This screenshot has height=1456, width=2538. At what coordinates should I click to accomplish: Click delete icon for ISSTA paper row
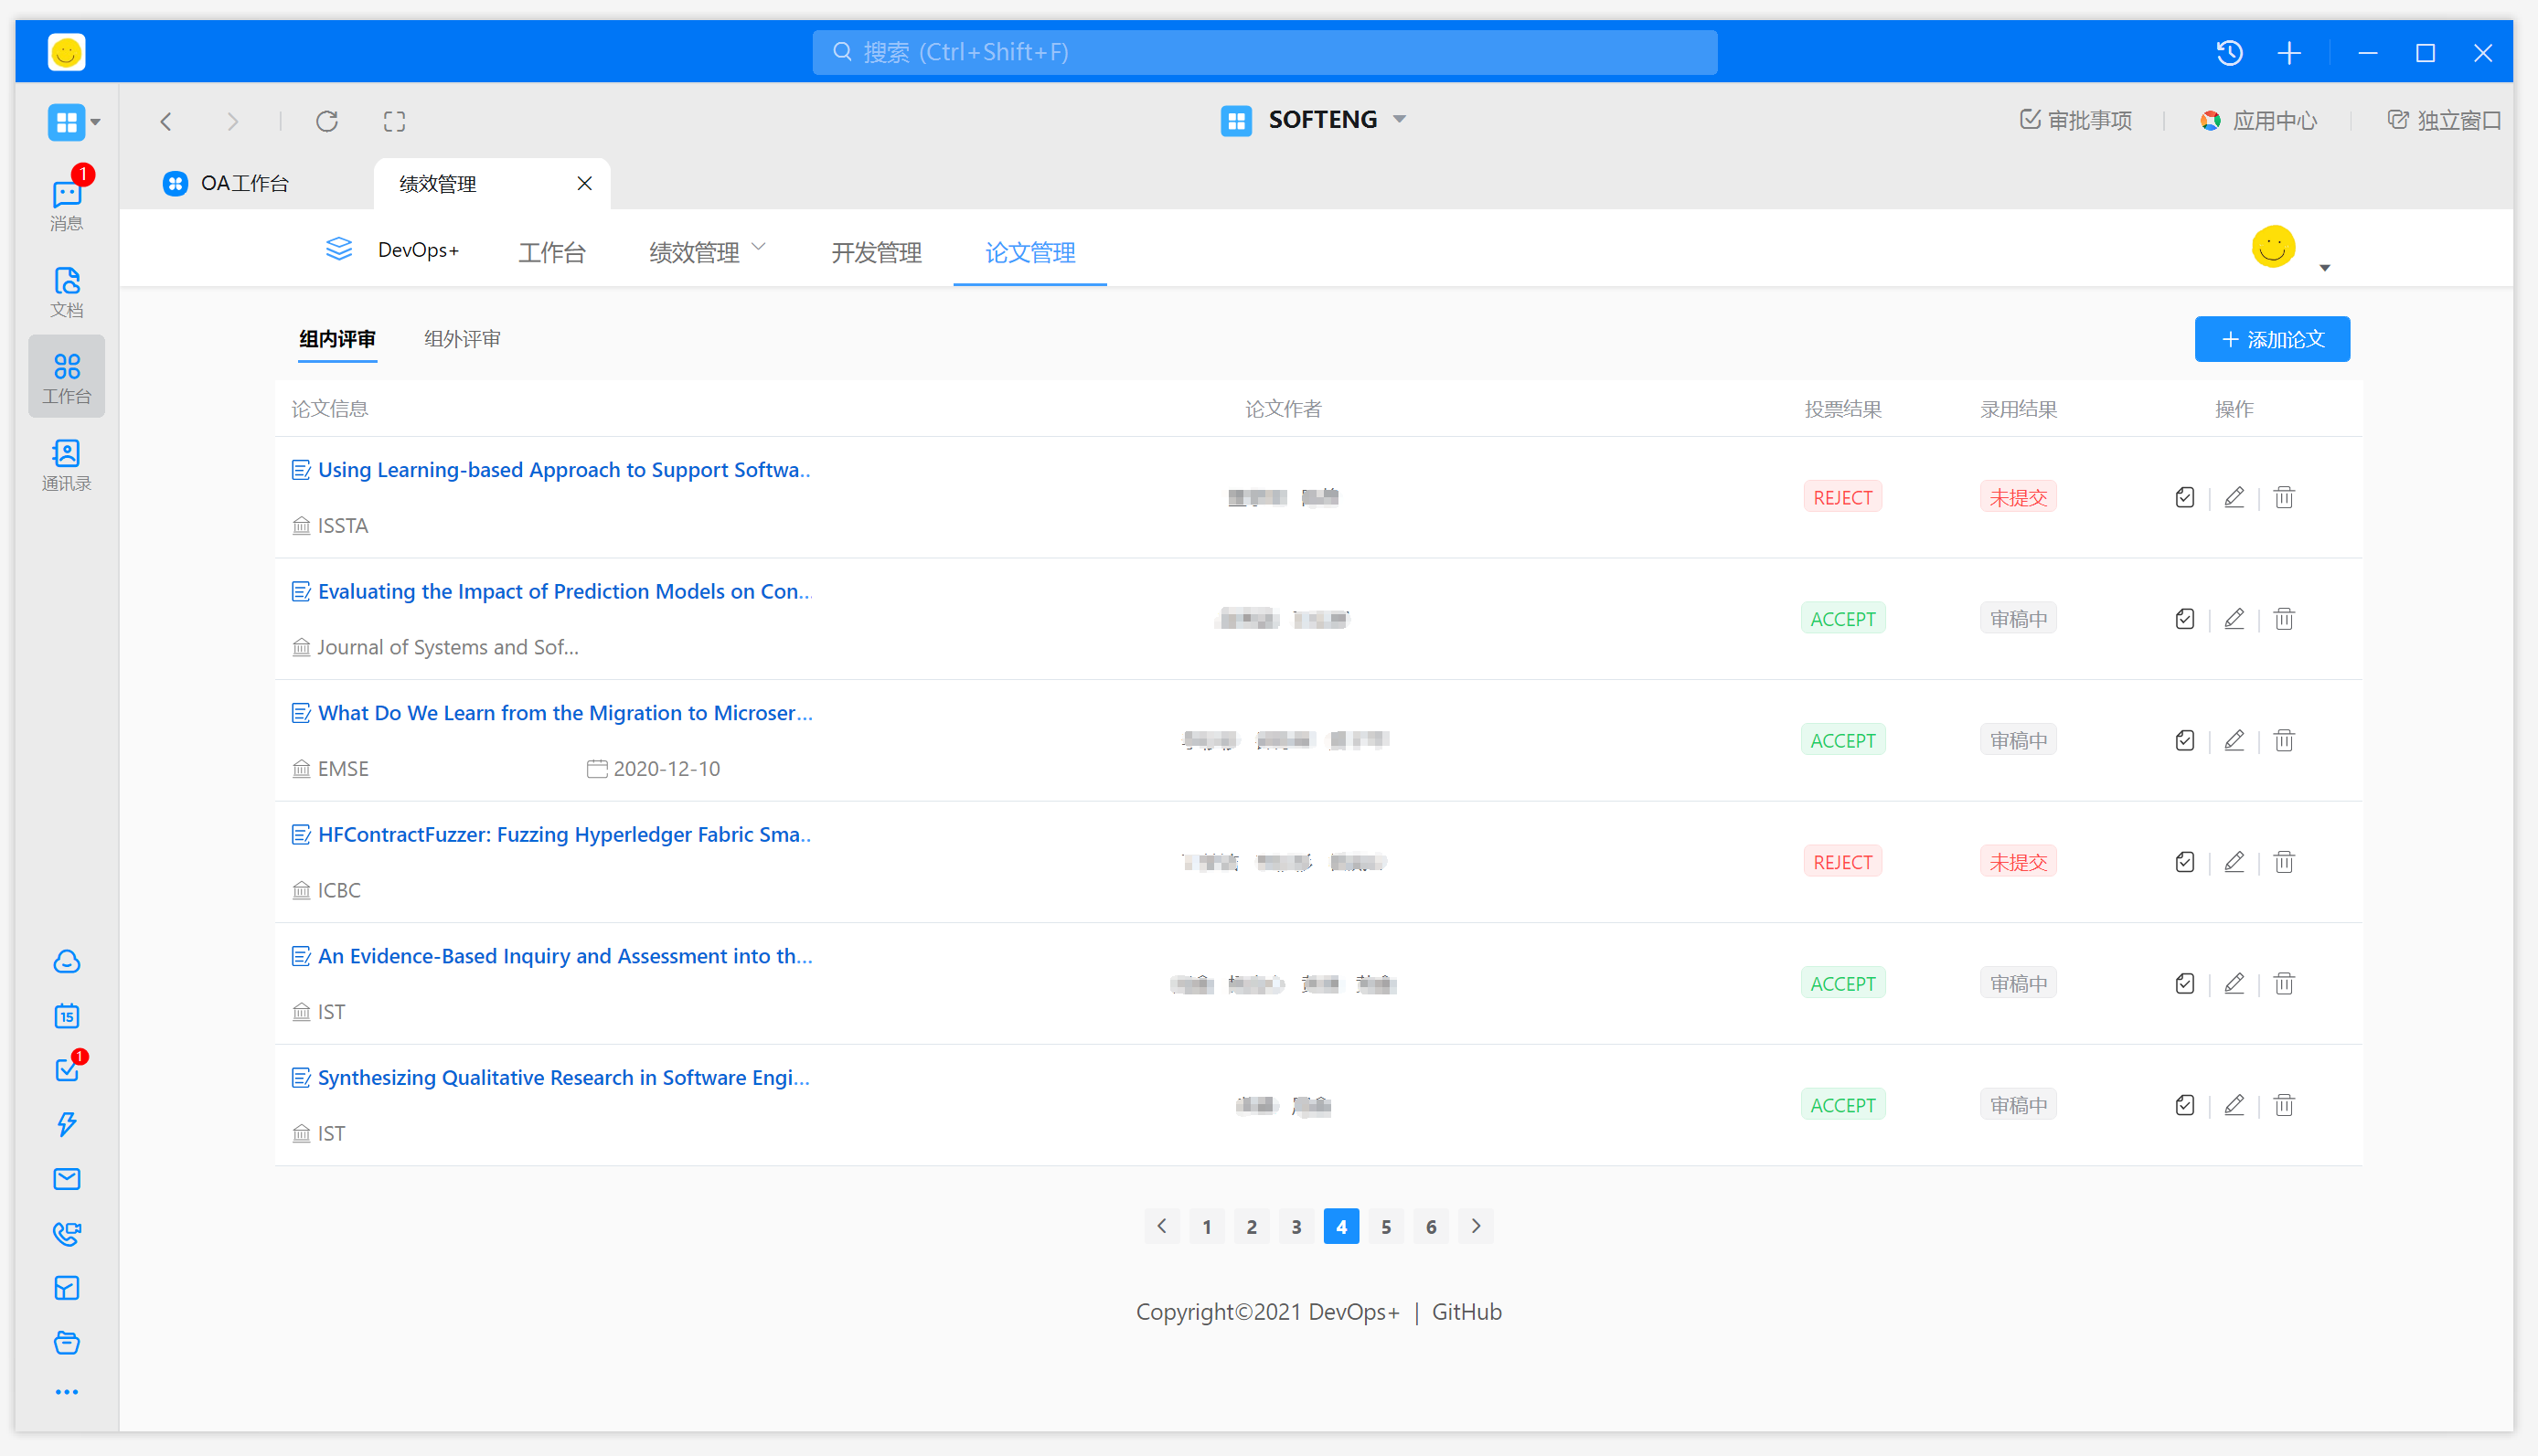coord(2283,497)
